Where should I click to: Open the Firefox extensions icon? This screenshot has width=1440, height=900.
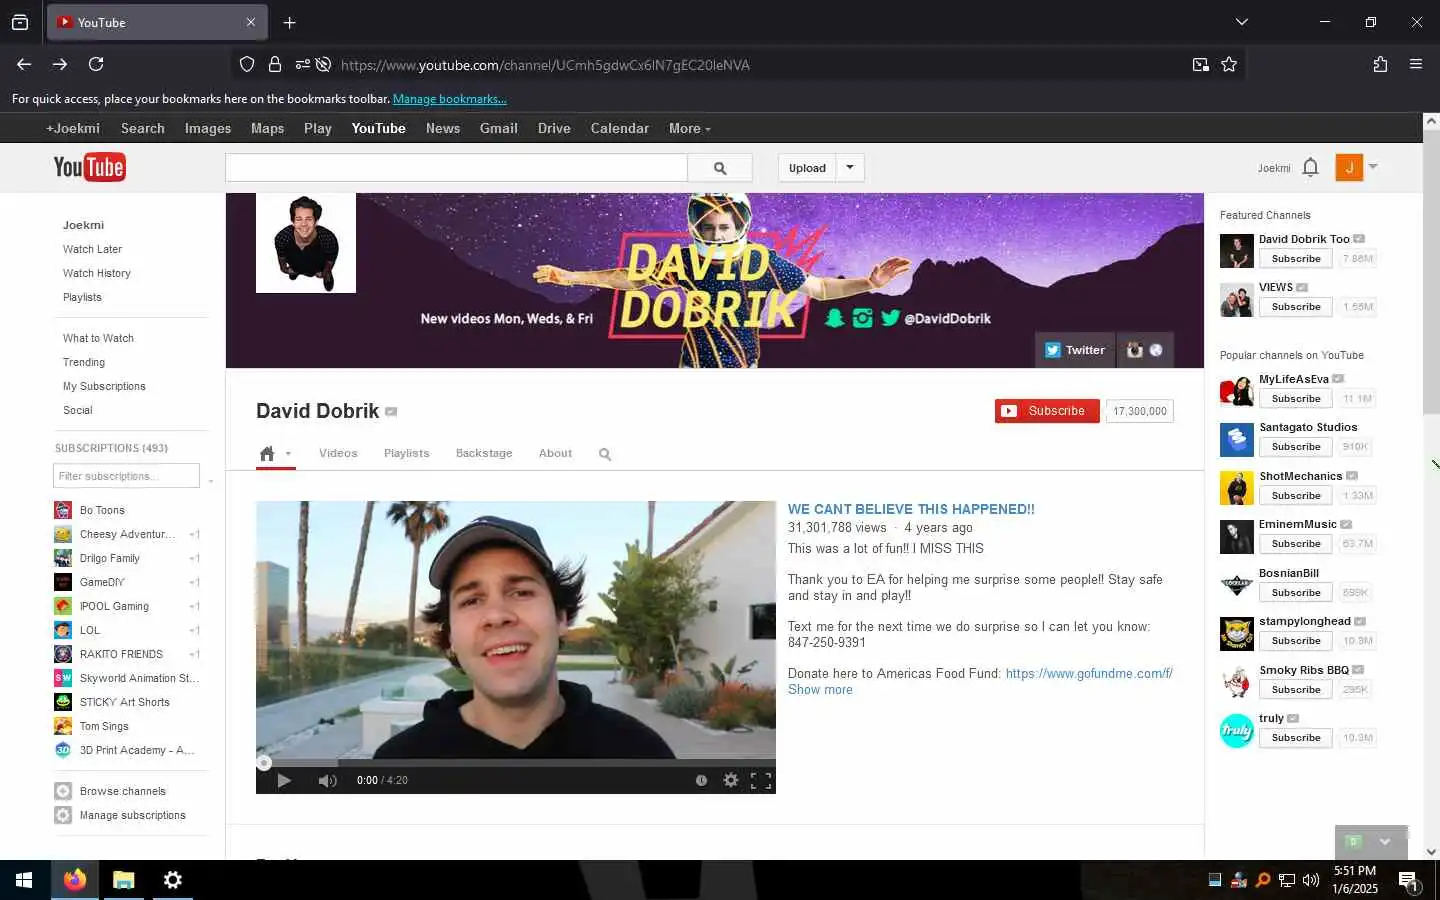(x=1380, y=64)
